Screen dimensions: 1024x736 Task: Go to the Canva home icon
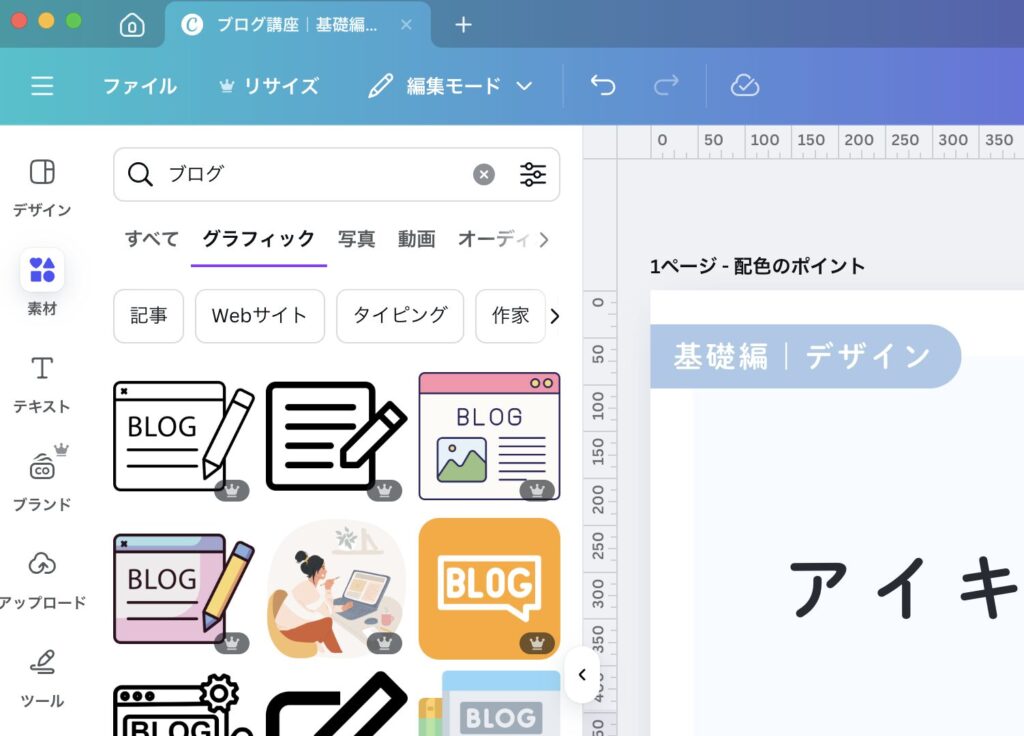(132, 25)
